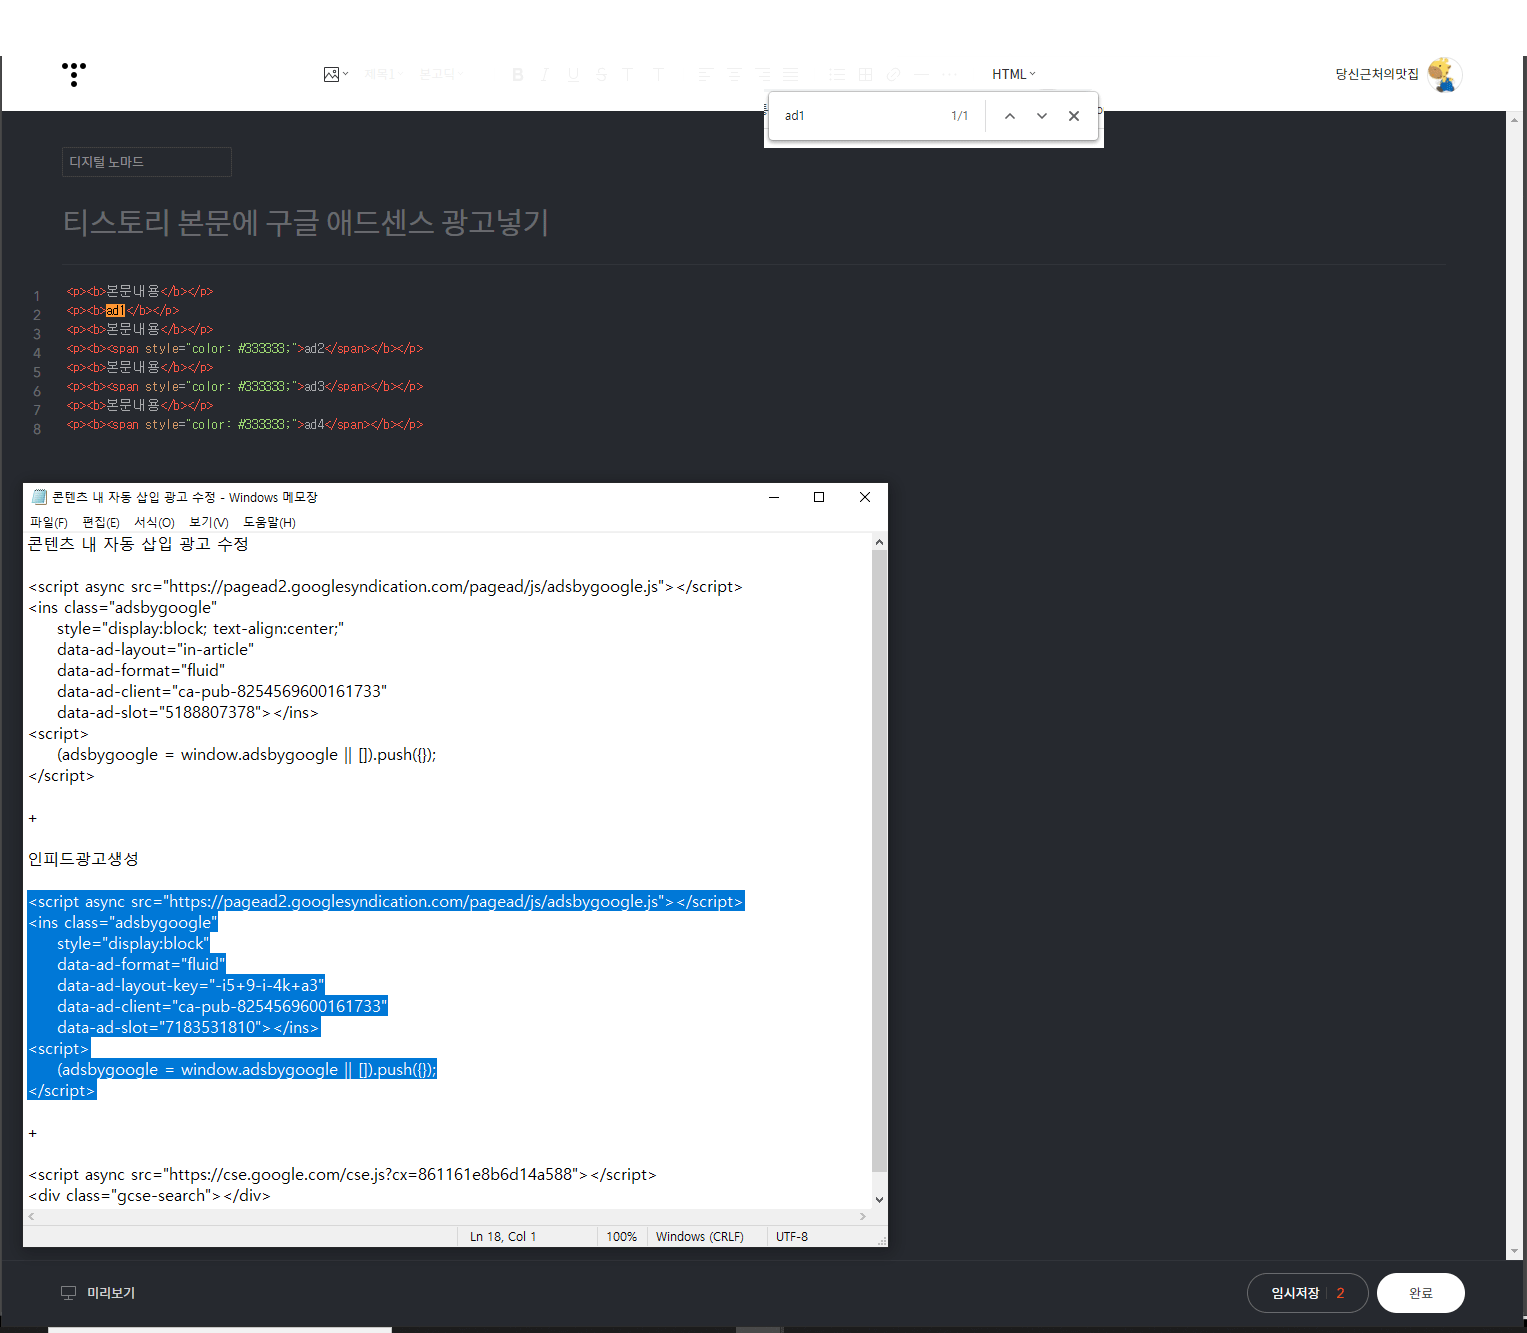Open Notepad 보기(V) menu

(x=209, y=522)
